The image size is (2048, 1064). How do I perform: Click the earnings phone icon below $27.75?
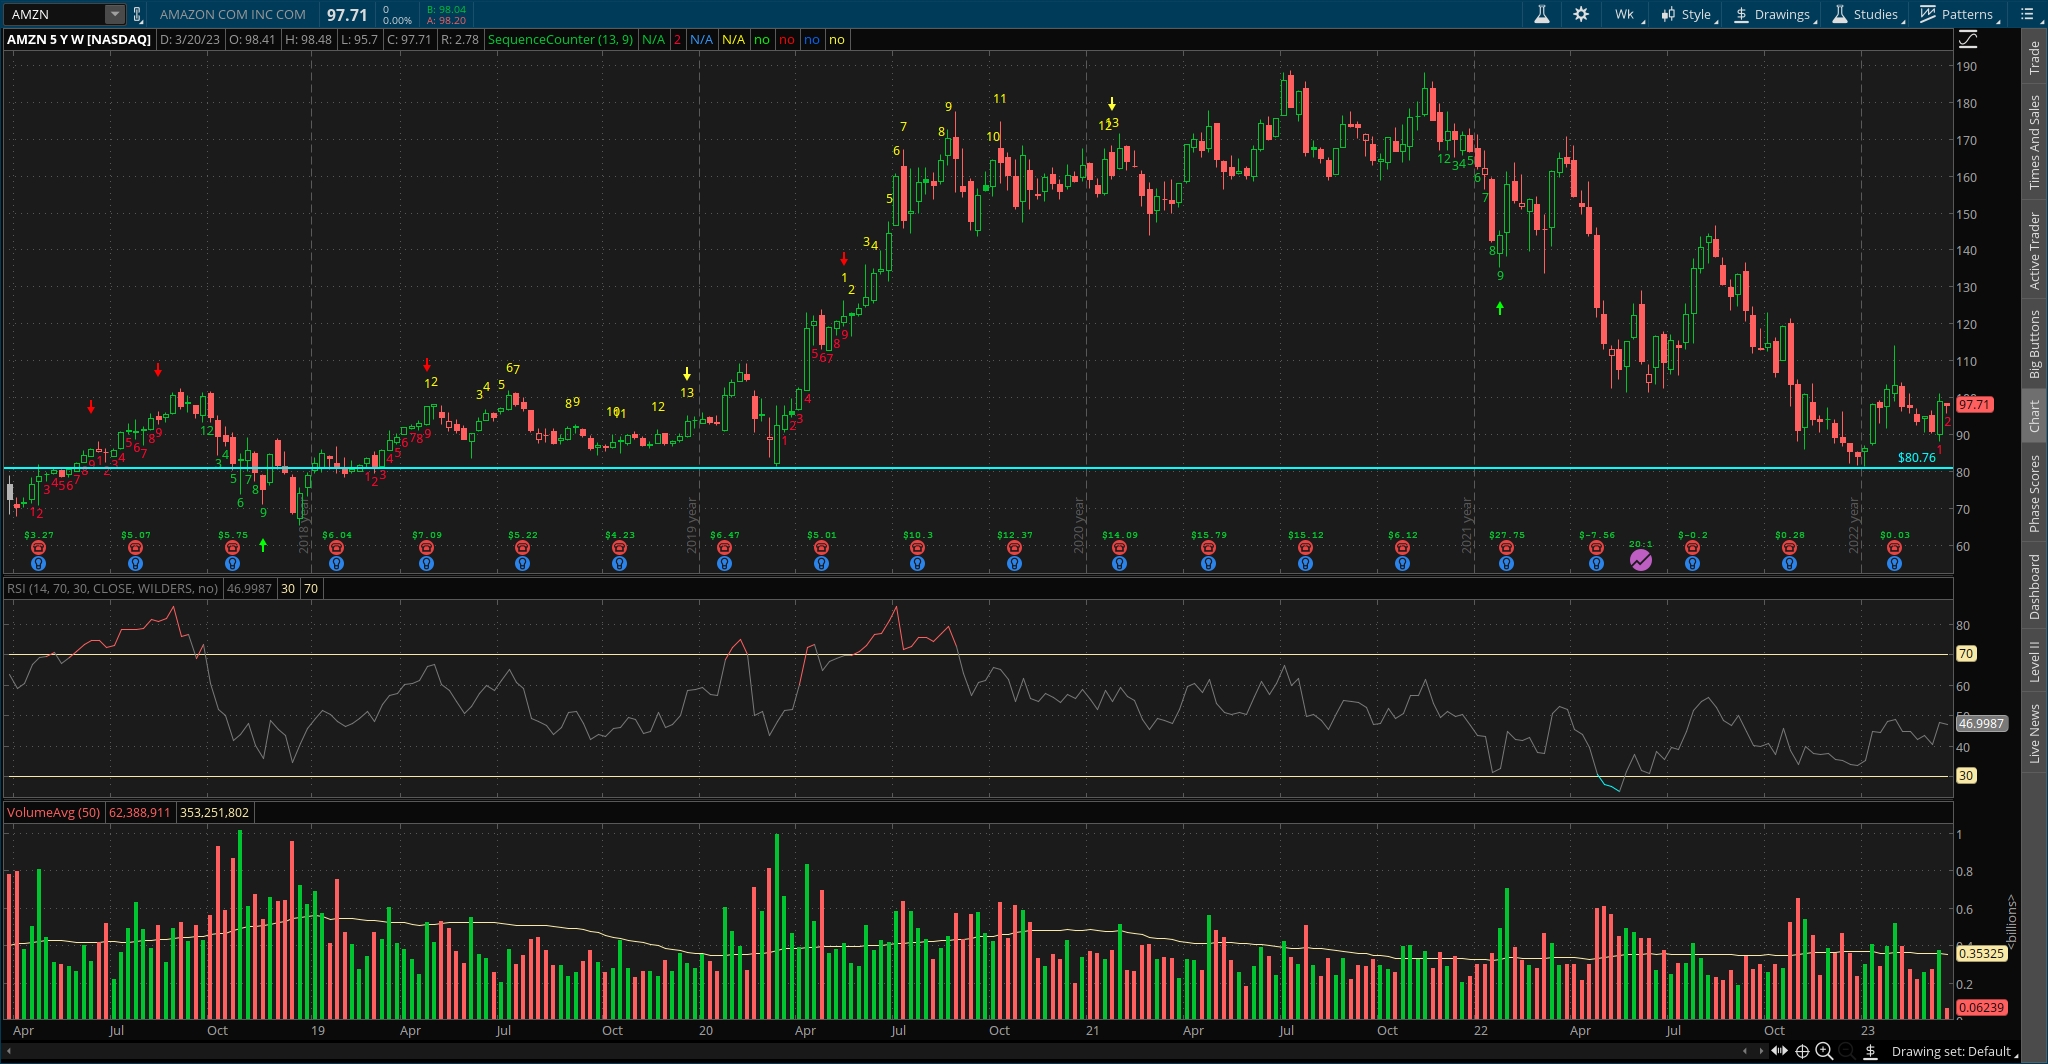coord(1506,548)
